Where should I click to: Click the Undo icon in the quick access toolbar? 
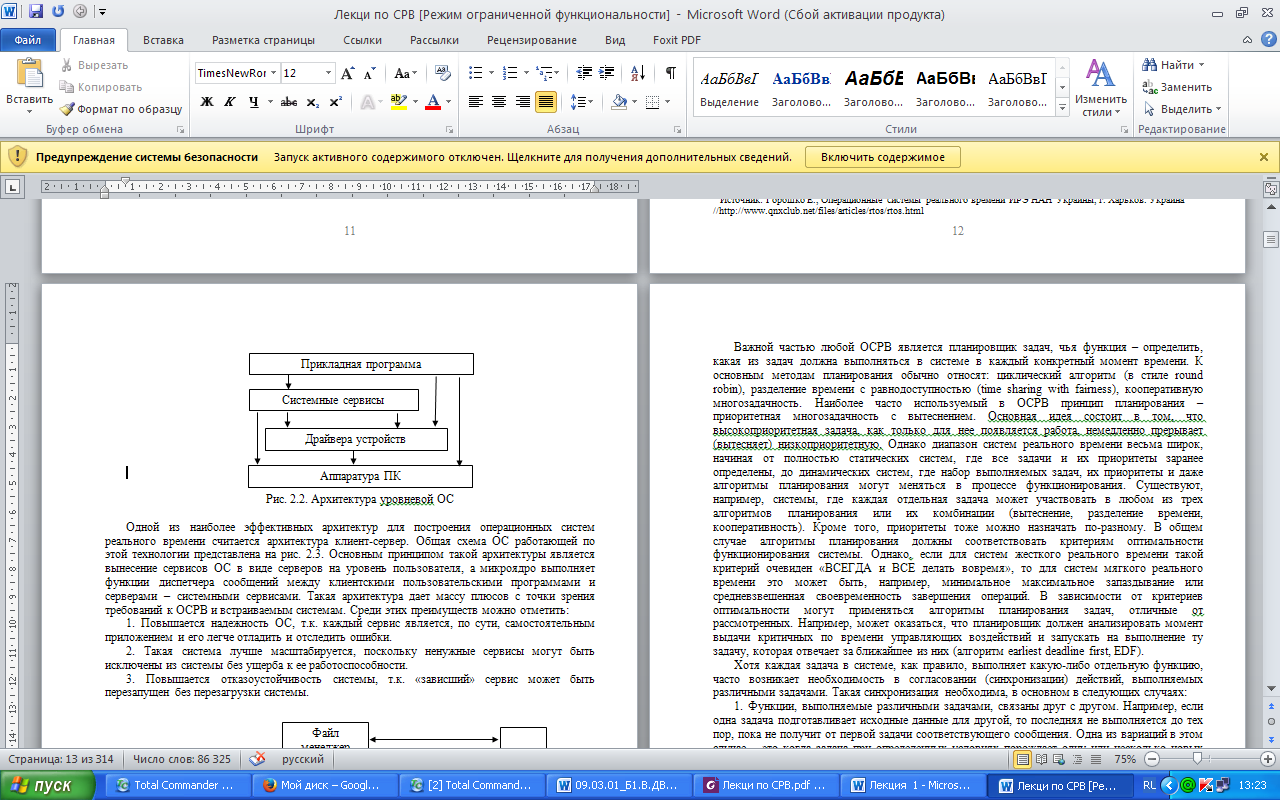coord(57,12)
